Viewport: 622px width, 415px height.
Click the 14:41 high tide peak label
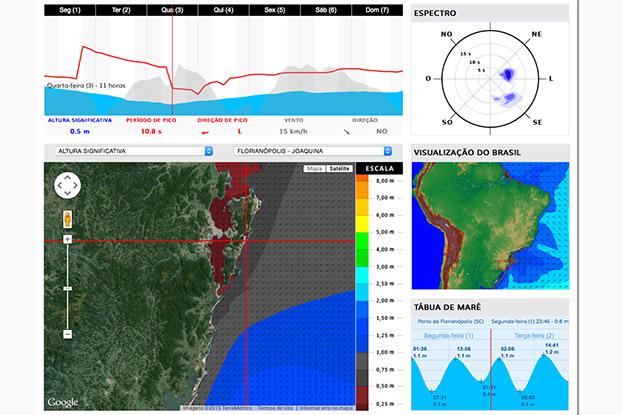(551, 346)
